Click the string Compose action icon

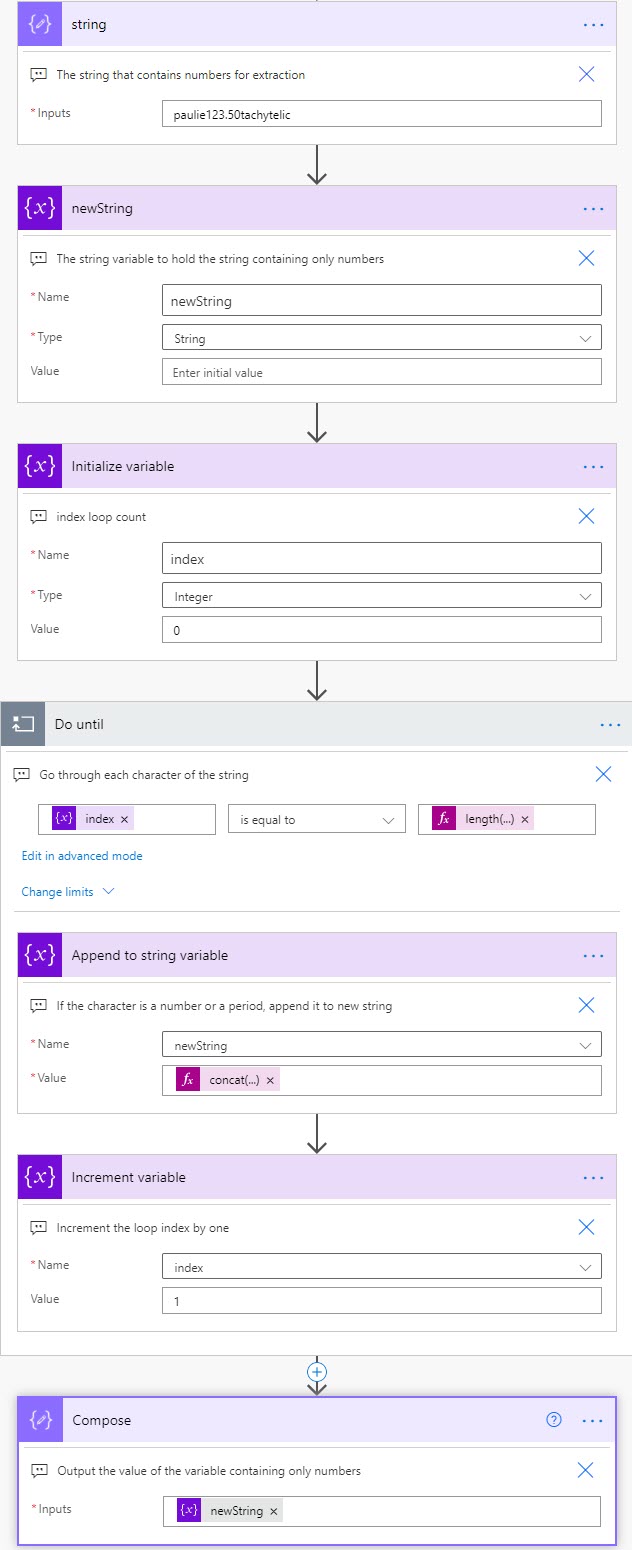[39, 24]
